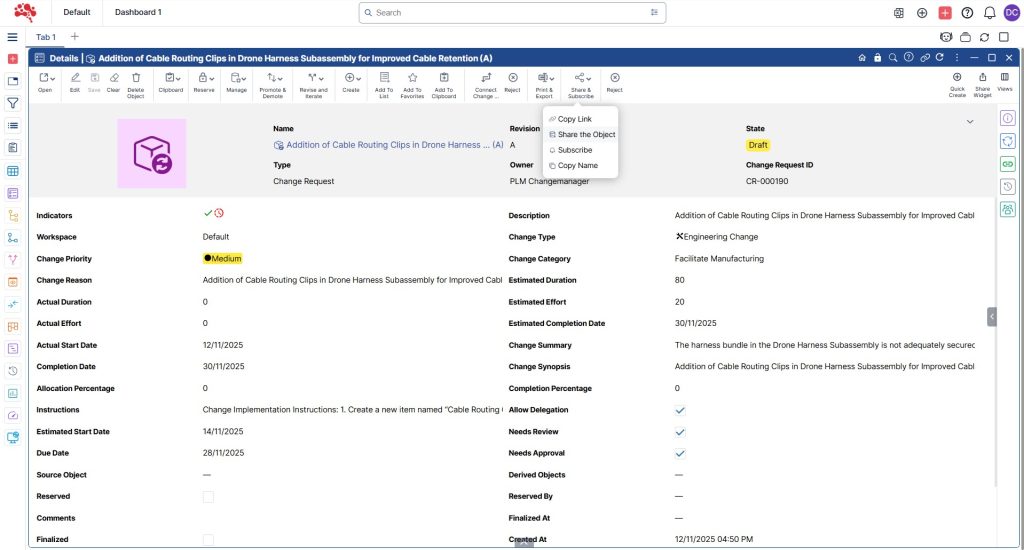Image resolution: width=1024 pixels, height=550 pixels.
Task: Click Add To List toolbar icon
Action: click(384, 86)
